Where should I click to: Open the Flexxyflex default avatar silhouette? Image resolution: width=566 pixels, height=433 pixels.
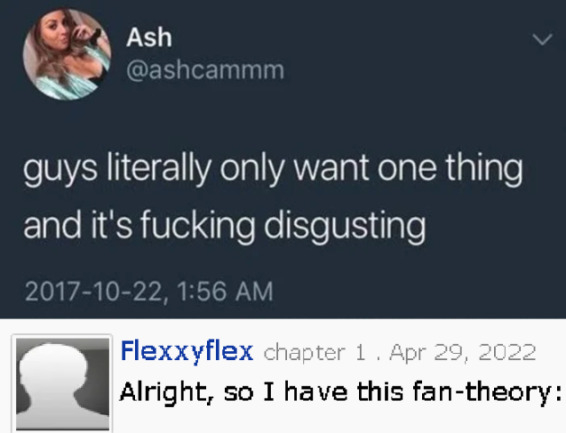click(62, 384)
